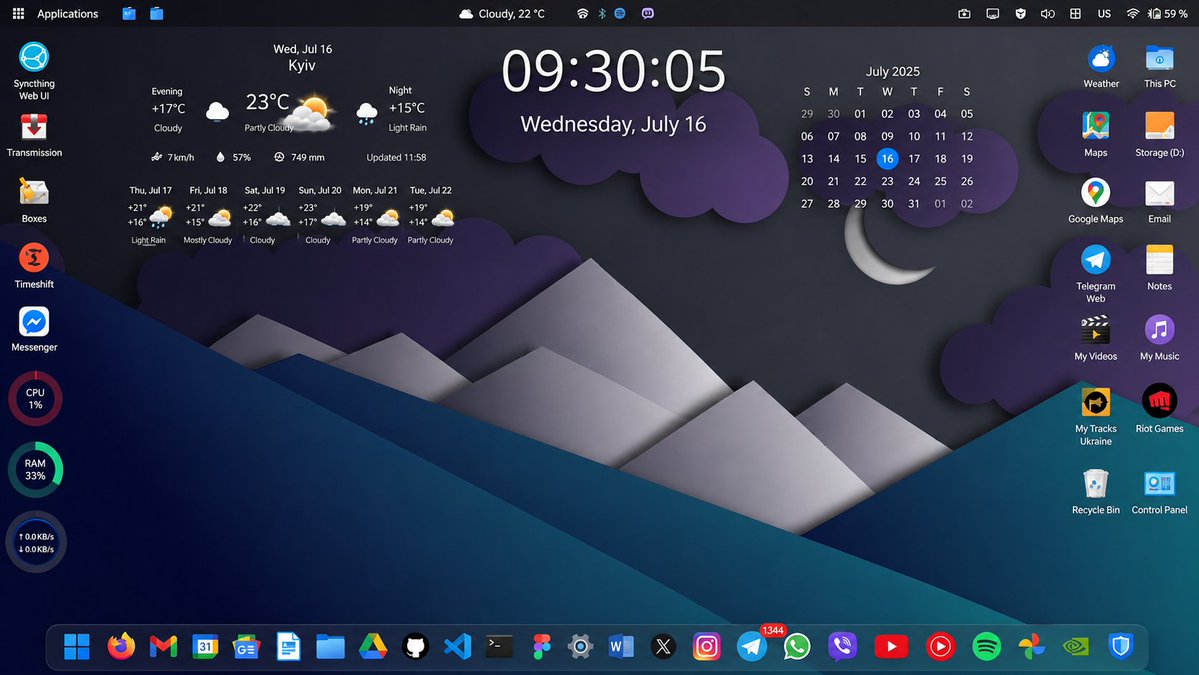The width and height of the screenshot is (1199, 675).
Task: Click the network speed KB/s gauge
Action: pyautogui.click(x=36, y=542)
